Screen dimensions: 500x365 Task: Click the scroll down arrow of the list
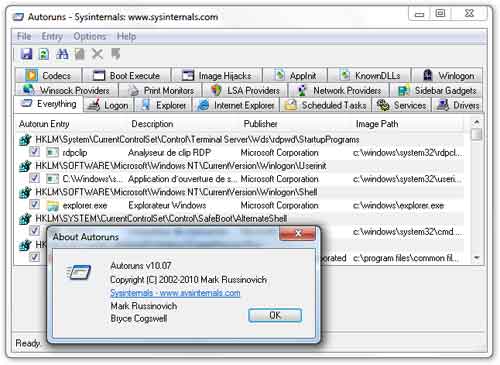[x=477, y=257]
